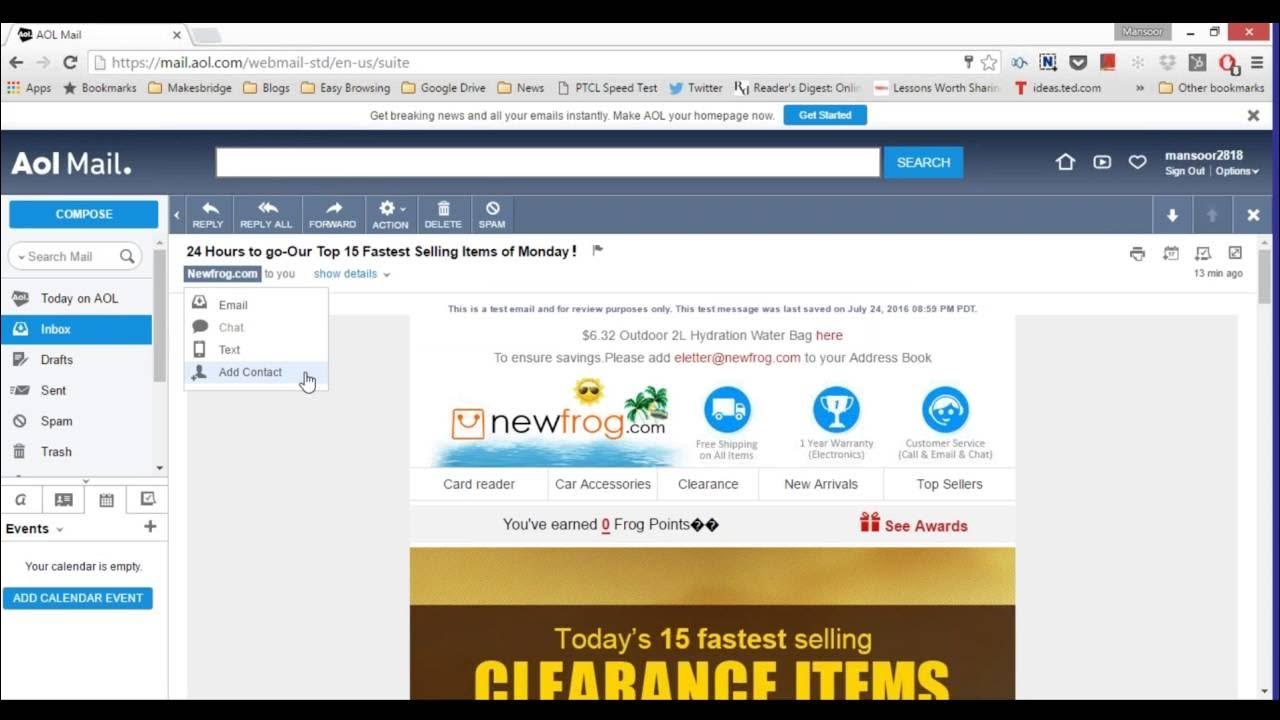Close the open message with X
The image size is (1280, 720).
point(1253,215)
